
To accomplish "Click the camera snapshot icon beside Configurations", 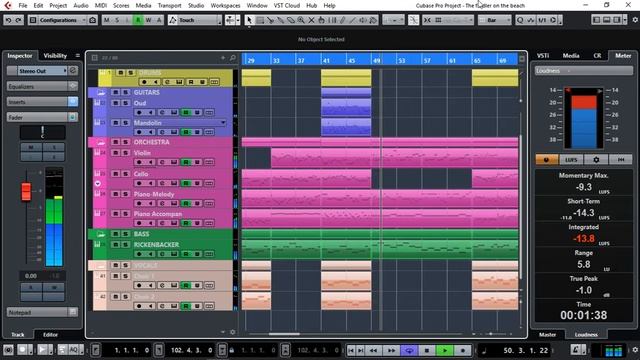I will [x=93, y=20].
